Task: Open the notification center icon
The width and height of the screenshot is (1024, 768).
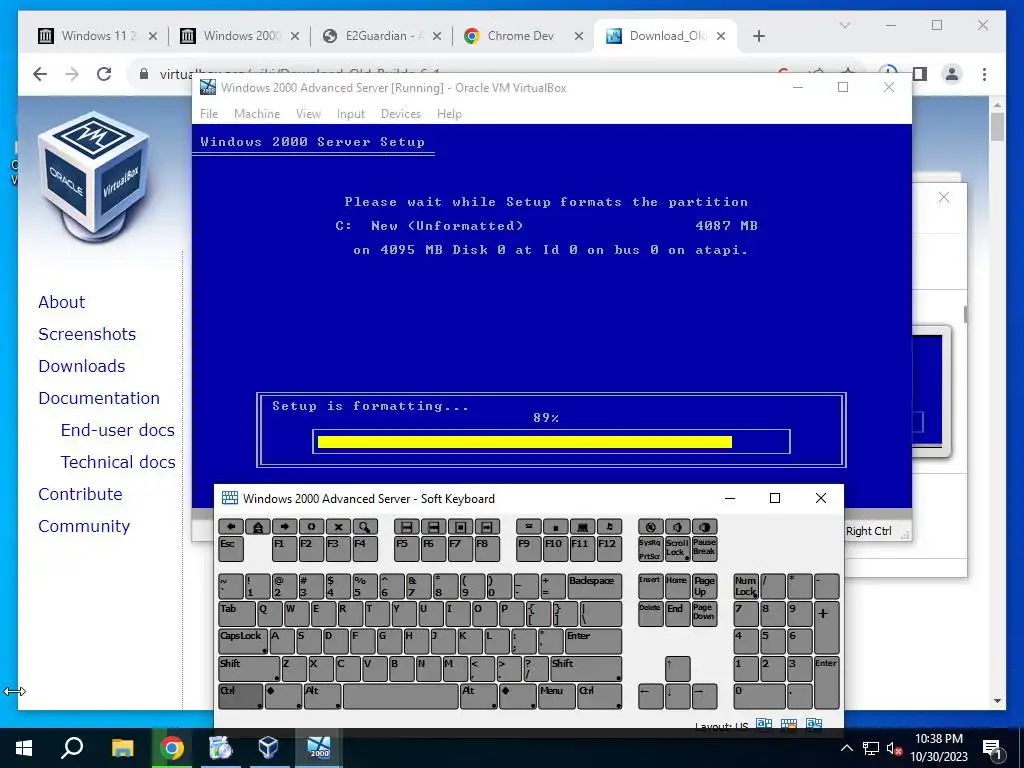Action: (x=993, y=748)
